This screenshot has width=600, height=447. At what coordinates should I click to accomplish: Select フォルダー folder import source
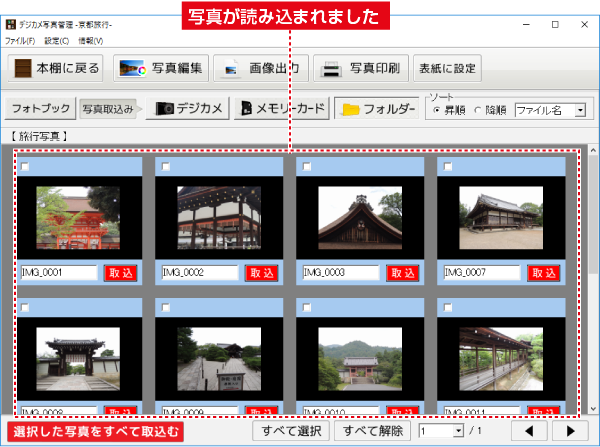tap(375, 108)
